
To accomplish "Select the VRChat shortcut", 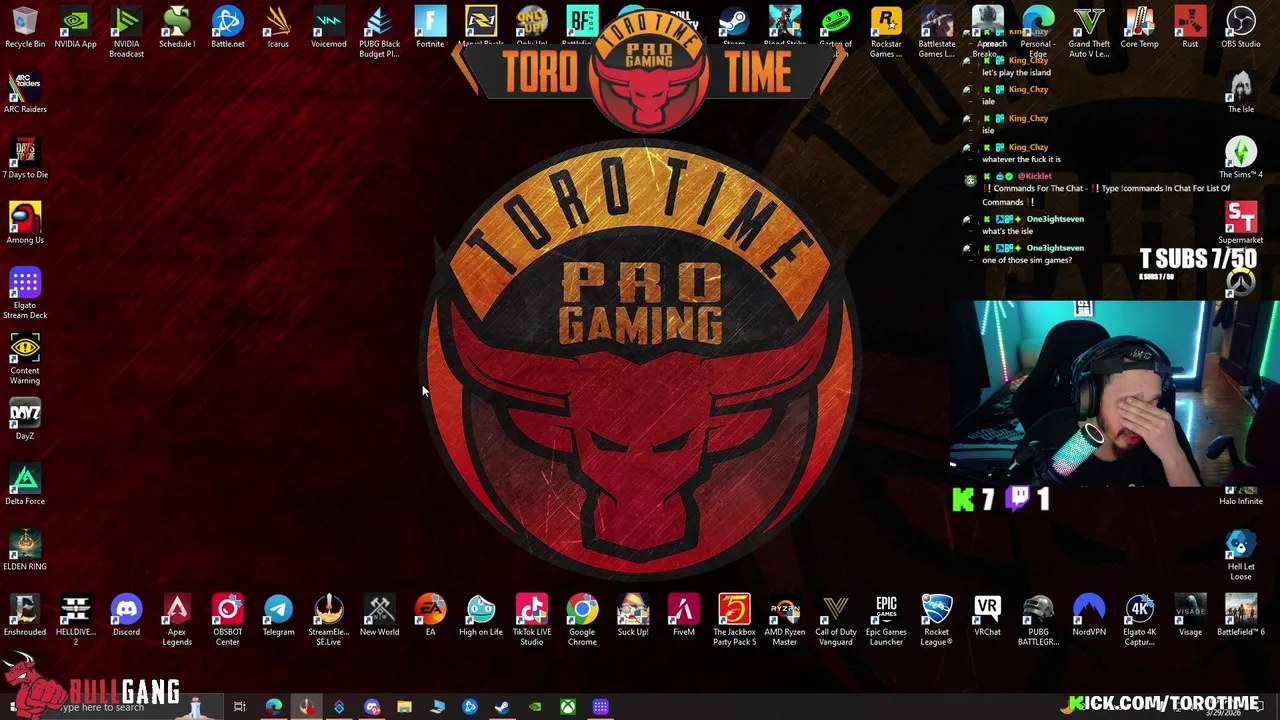I will [987, 616].
